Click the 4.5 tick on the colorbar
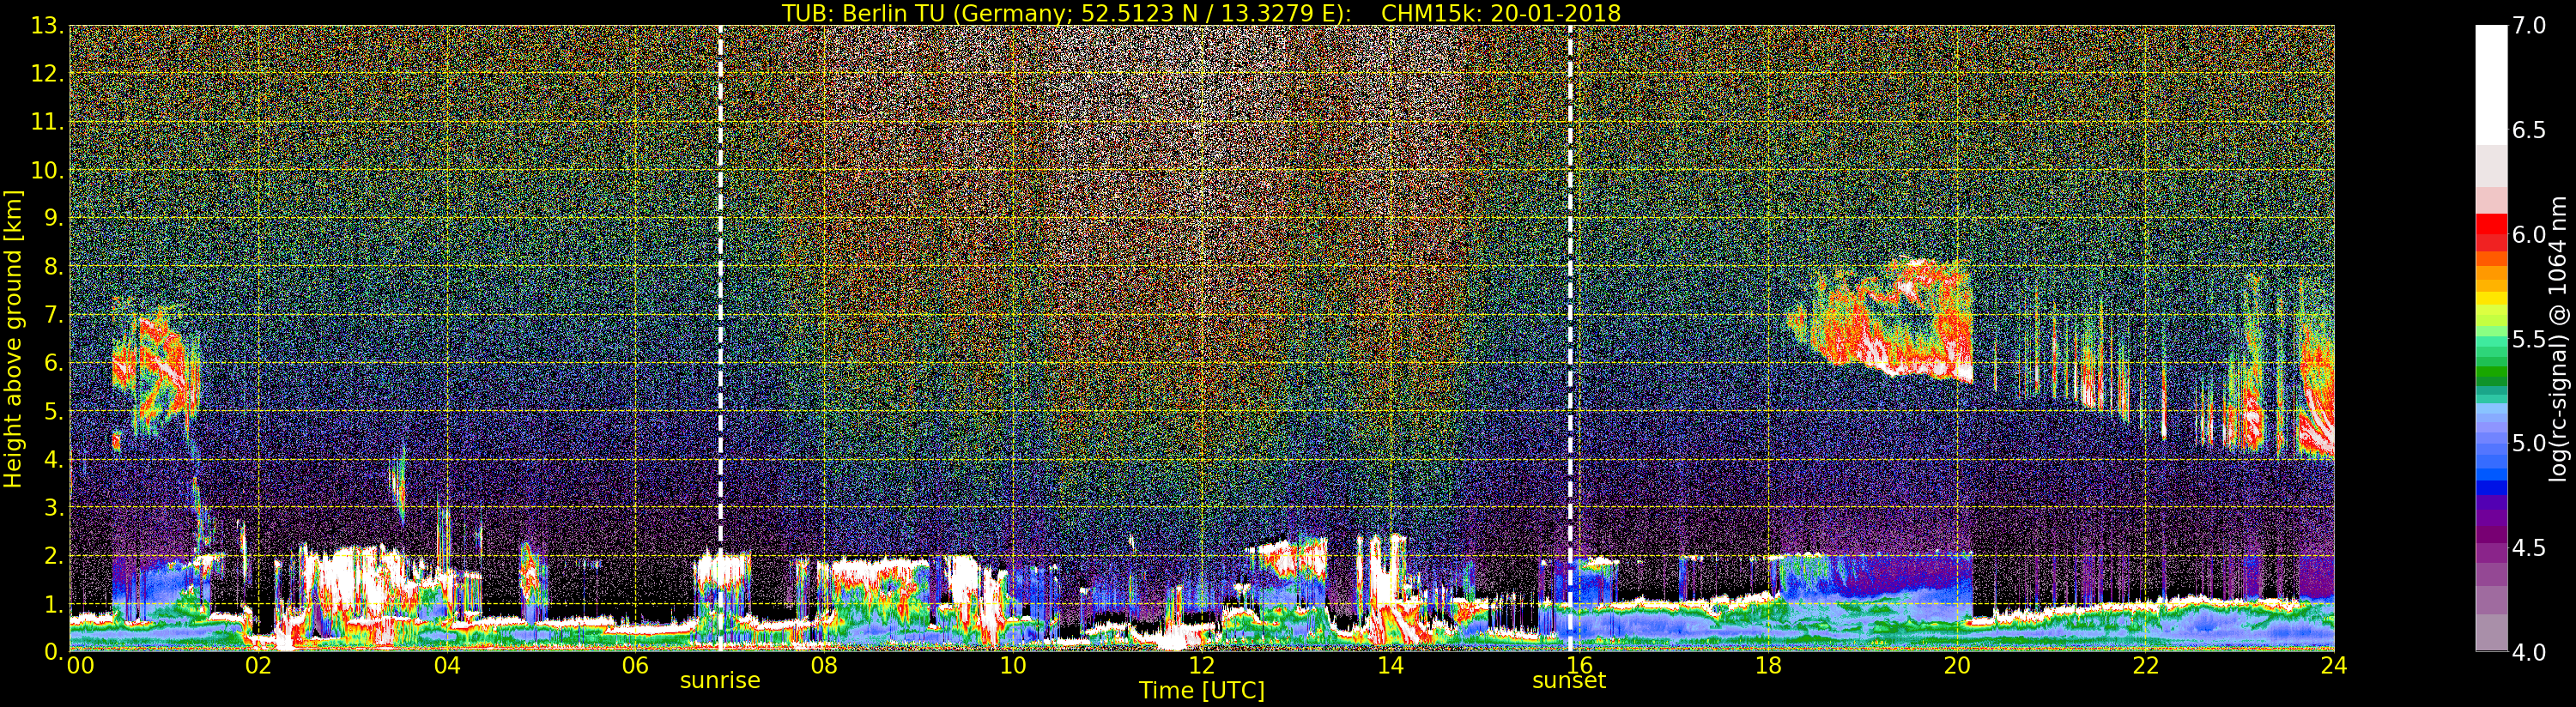The width and height of the screenshot is (2576, 707). [x=2529, y=548]
